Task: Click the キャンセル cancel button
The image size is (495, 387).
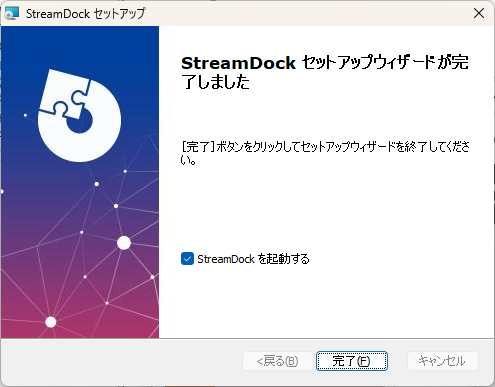Action: 442,361
